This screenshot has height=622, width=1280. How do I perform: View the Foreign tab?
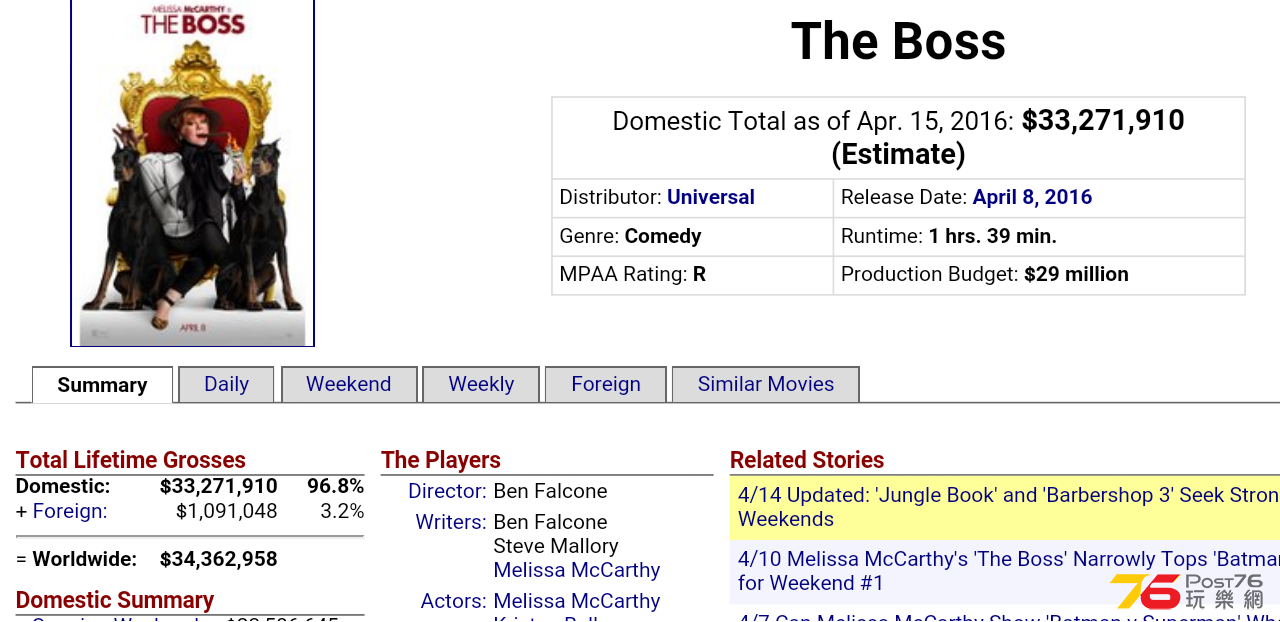click(606, 384)
